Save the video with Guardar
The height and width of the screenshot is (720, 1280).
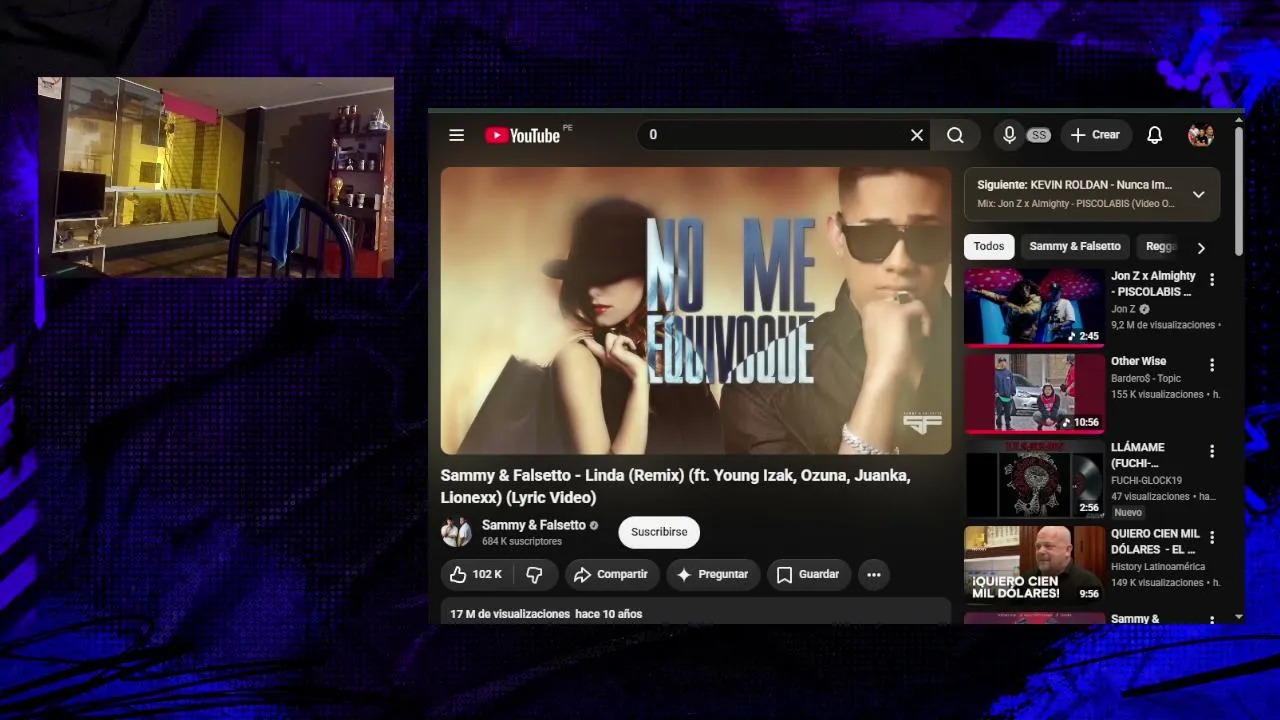tap(808, 574)
